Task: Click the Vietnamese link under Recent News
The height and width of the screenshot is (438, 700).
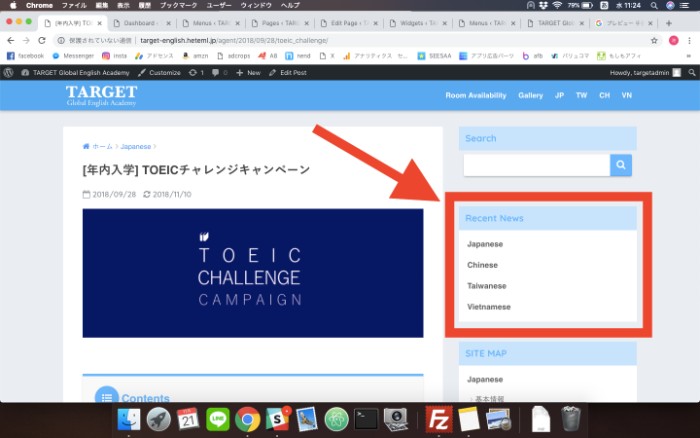Action: pos(488,307)
